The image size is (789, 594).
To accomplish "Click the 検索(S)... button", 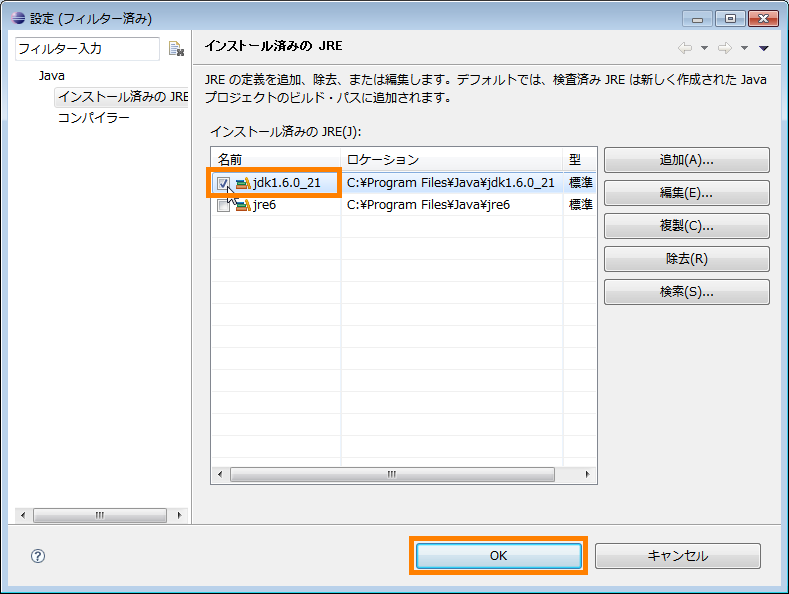I will (x=687, y=292).
